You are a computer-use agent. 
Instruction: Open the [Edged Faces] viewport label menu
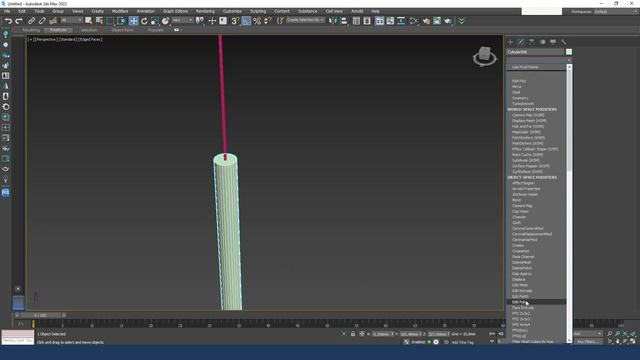(x=90, y=40)
